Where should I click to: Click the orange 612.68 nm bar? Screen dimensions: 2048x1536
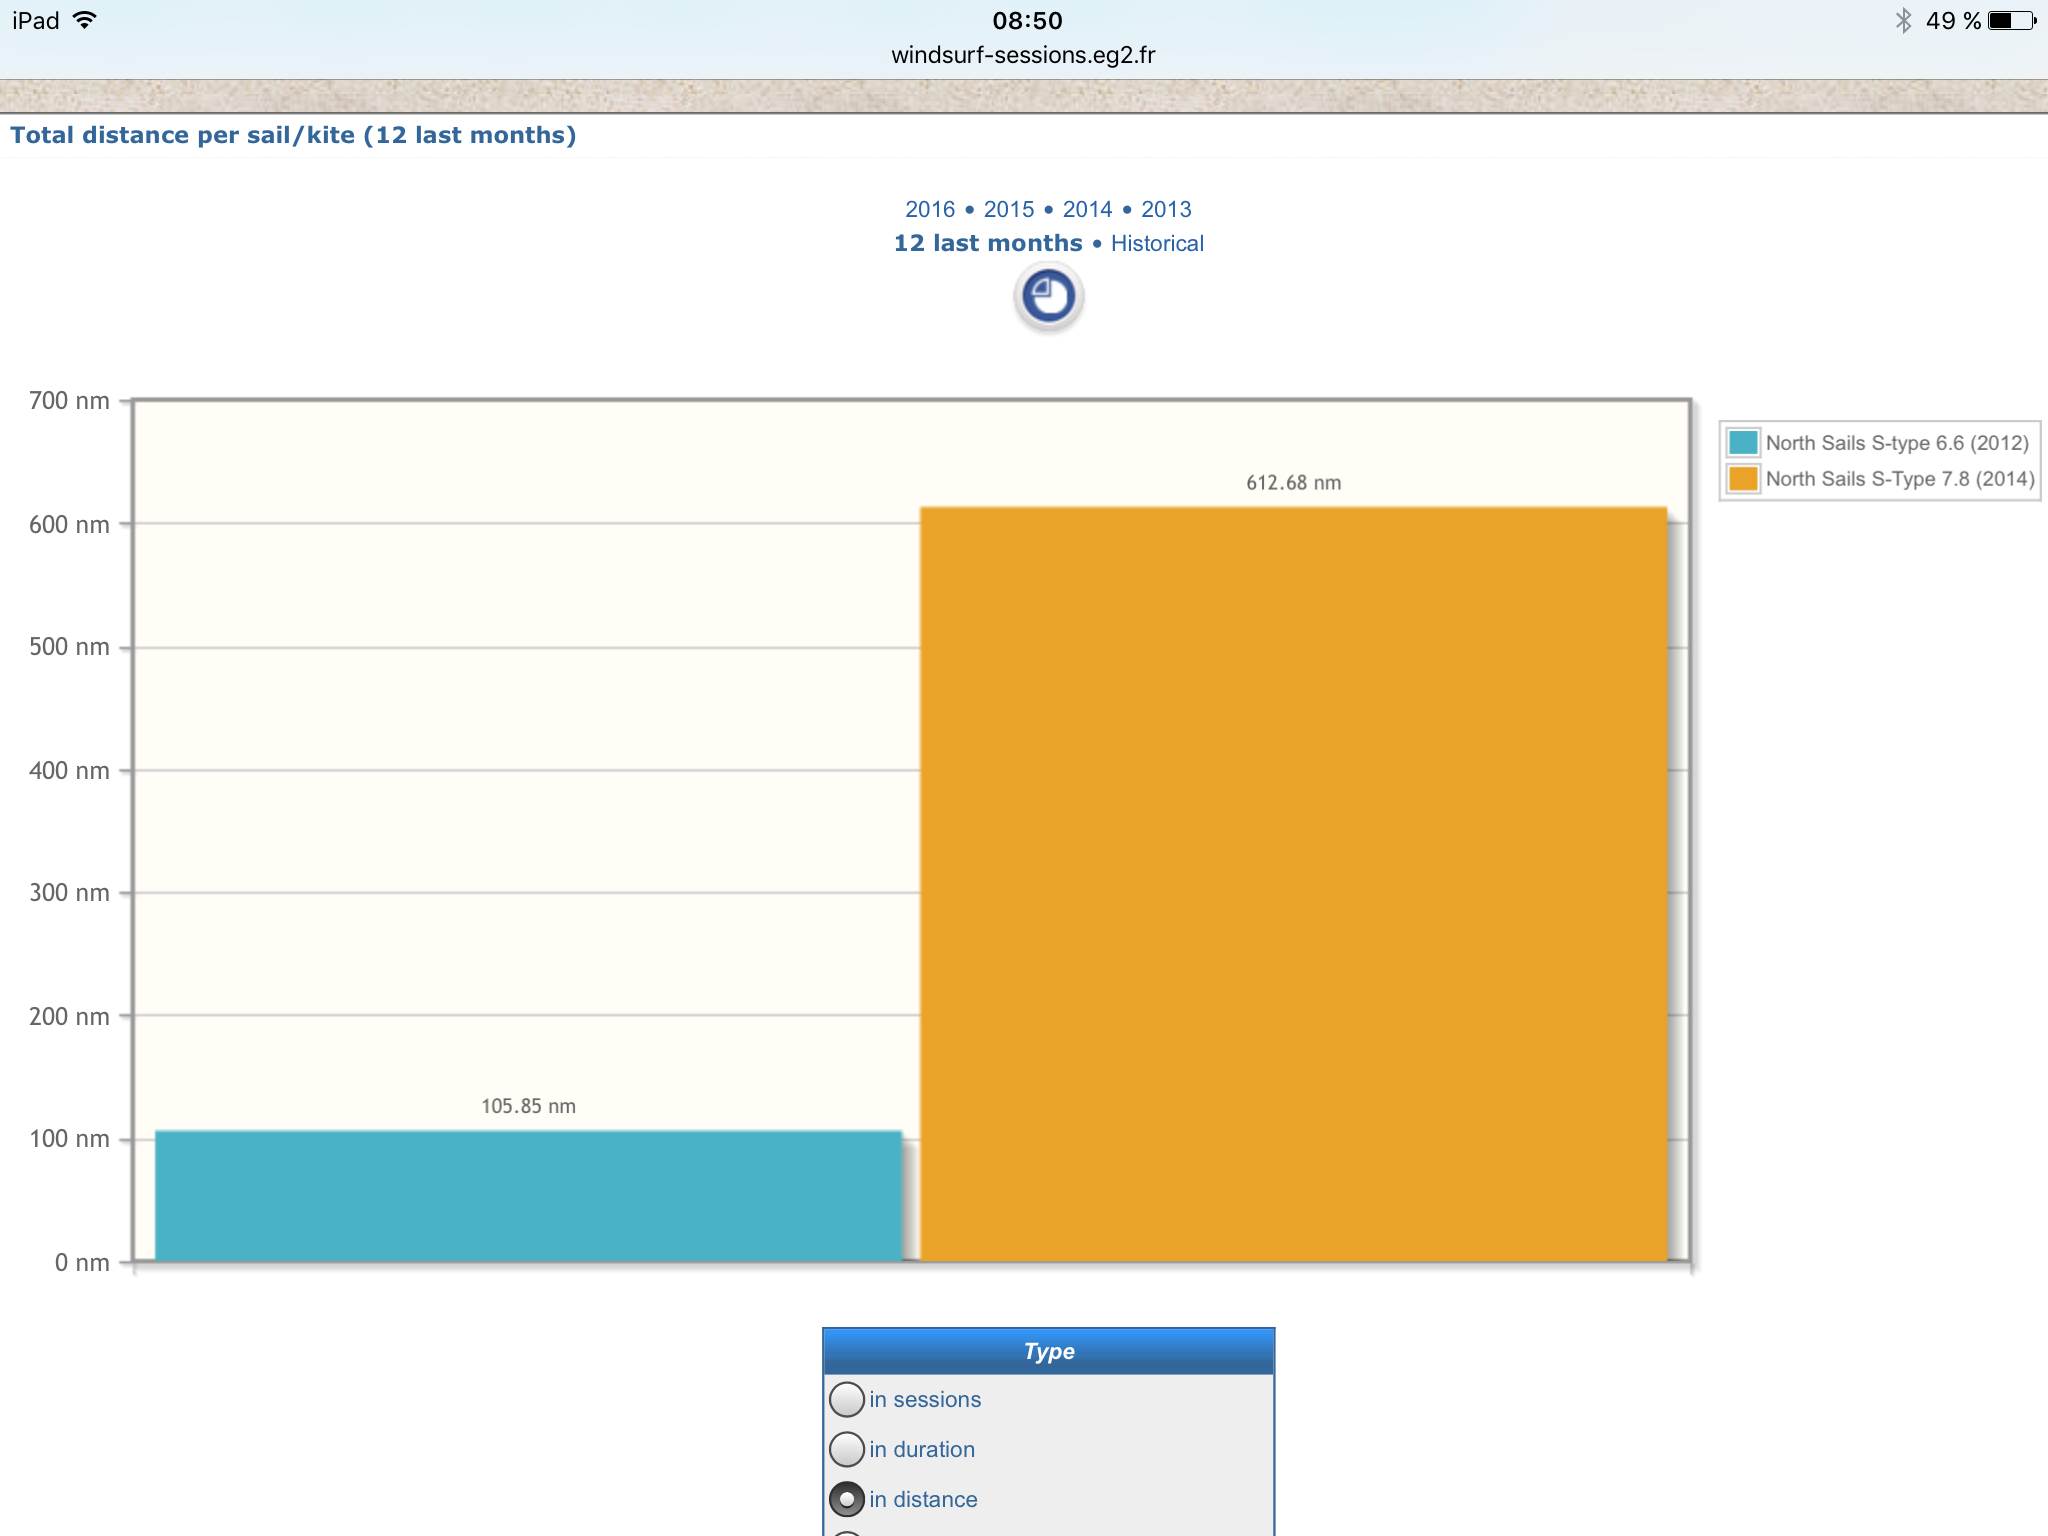[x=1293, y=884]
